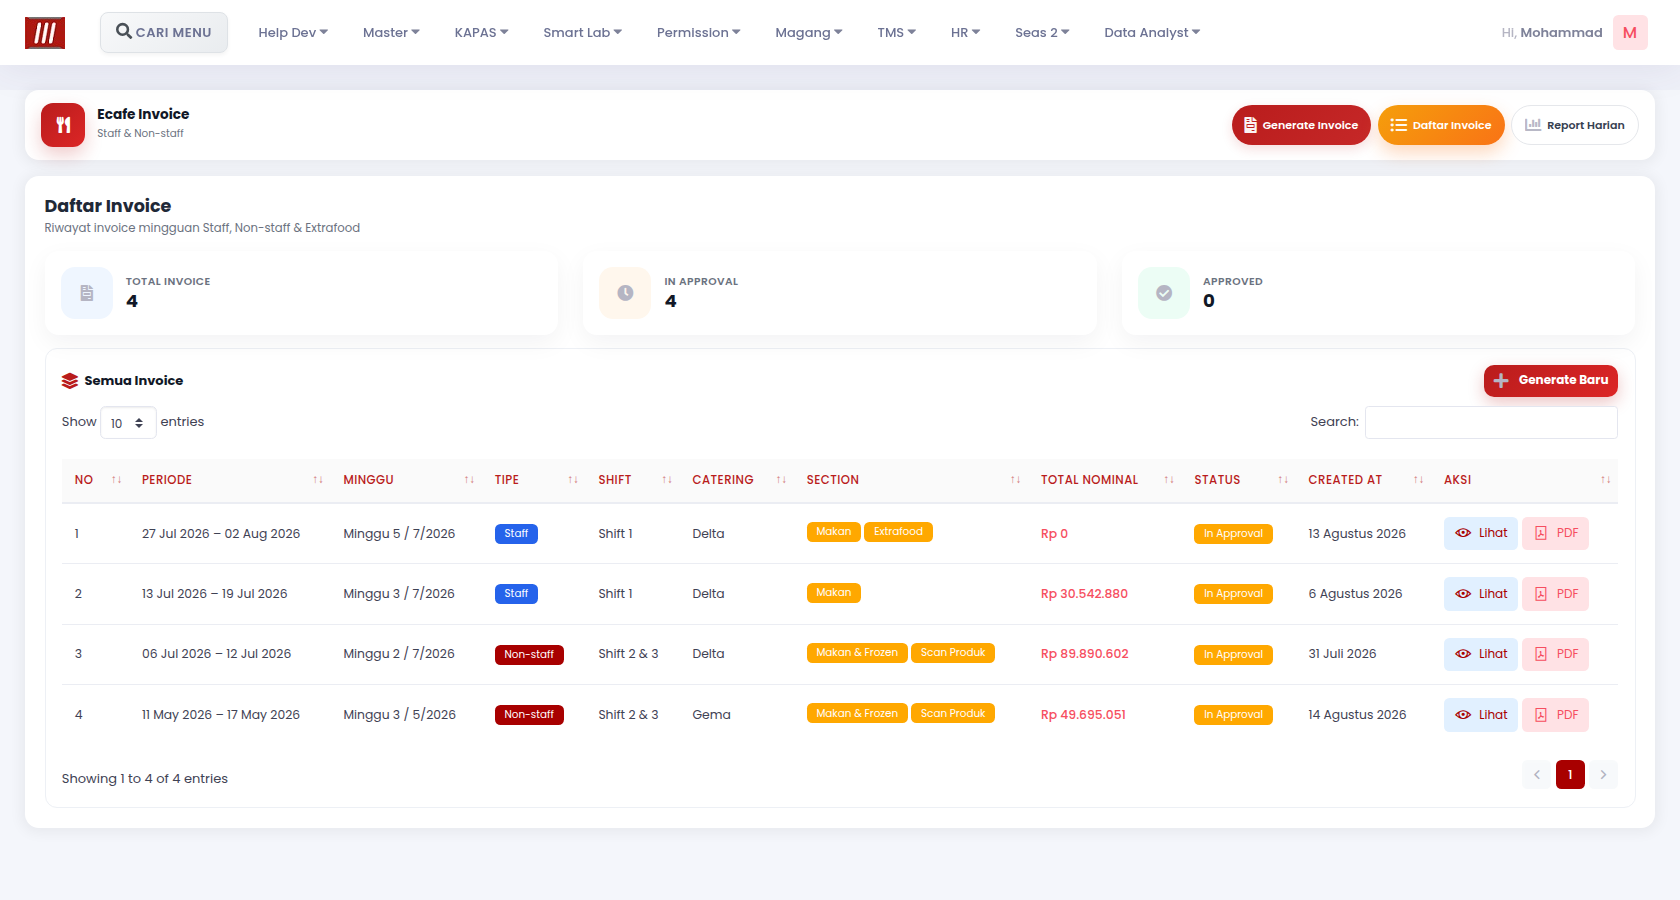Click the Total Invoice document icon

tap(87, 293)
